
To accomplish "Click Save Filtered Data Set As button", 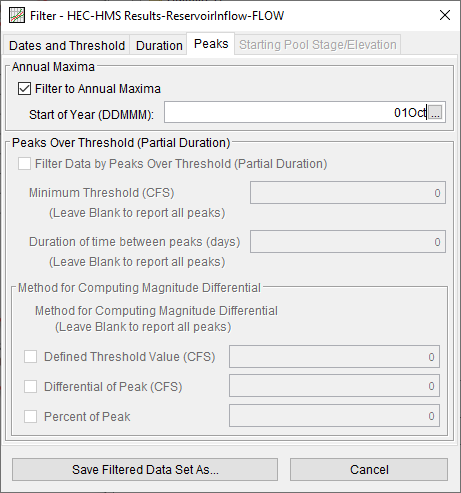I will [x=145, y=469].
